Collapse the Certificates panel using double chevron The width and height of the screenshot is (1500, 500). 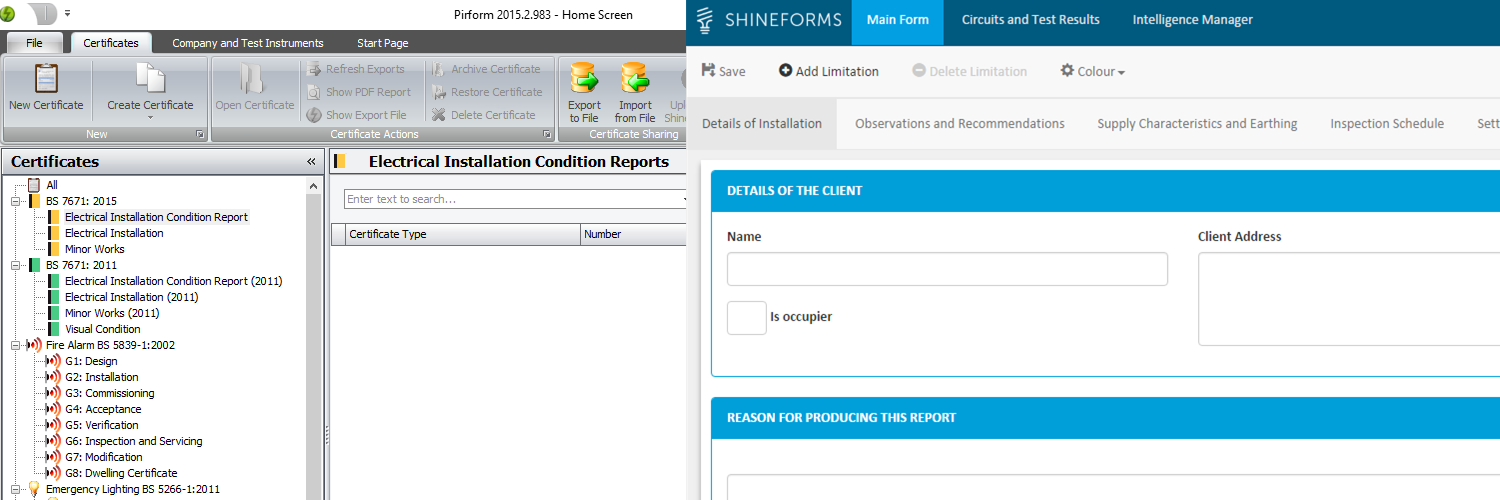click(x=311, y=162)
